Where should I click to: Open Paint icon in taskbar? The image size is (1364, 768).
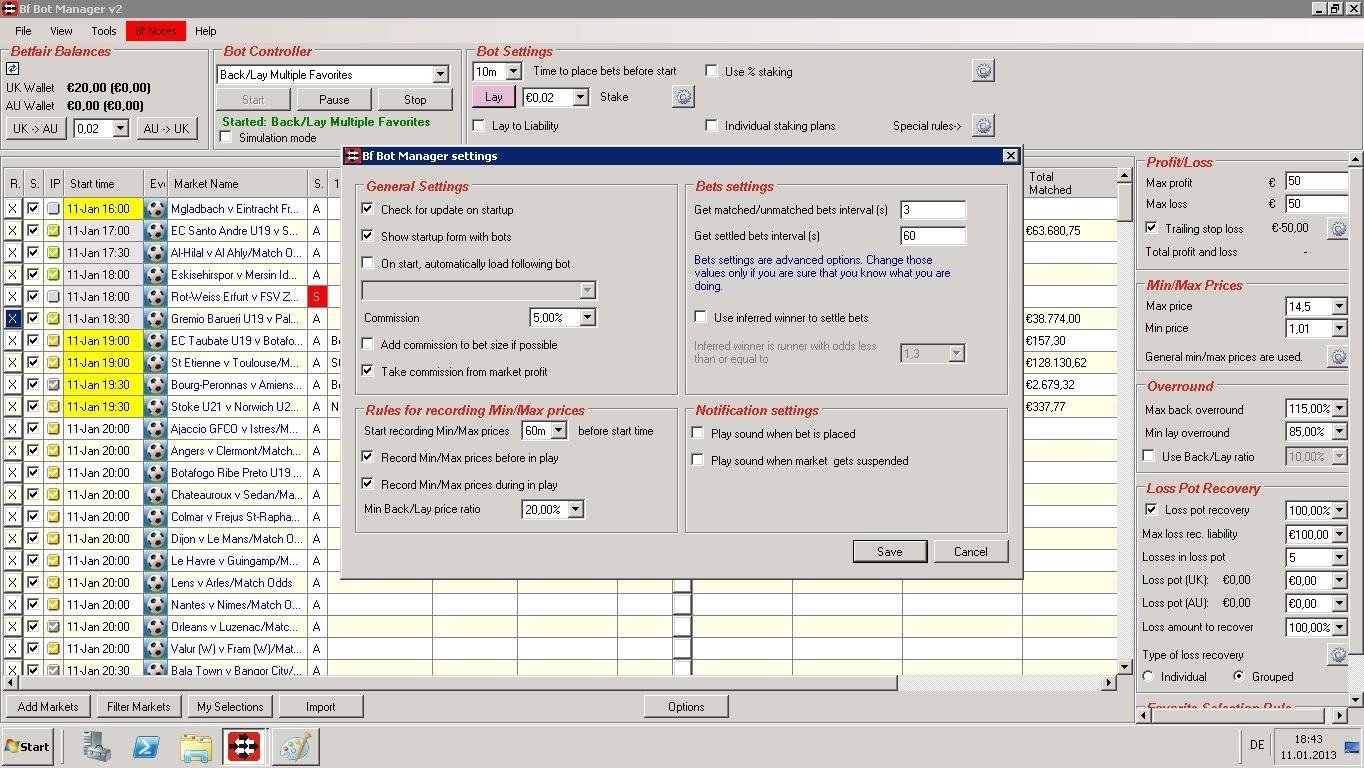coord(294,746)
